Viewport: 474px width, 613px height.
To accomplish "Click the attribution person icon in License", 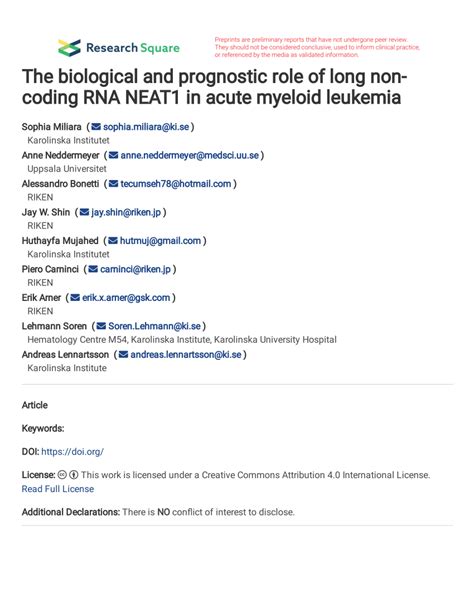I will 74,475.
